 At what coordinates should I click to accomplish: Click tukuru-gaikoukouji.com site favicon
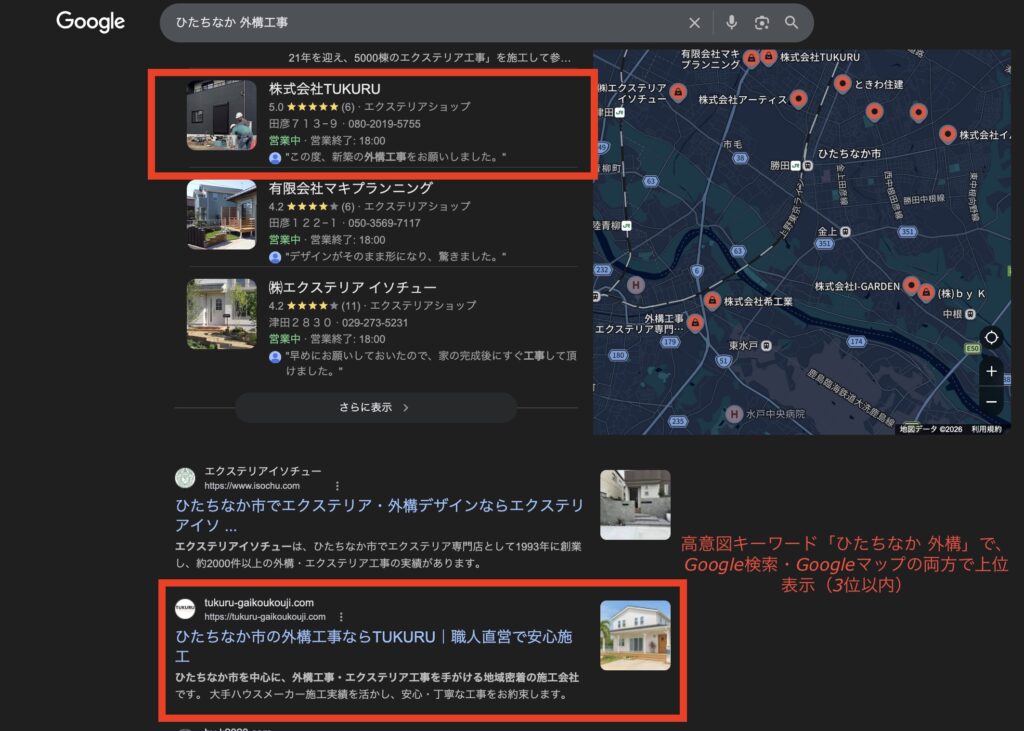185,608
